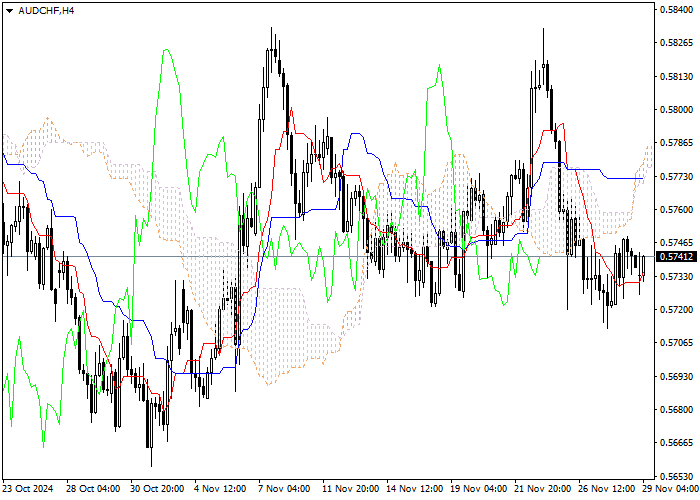The image size is (700, 500).
Task: Select the 11 Nov 20:00 time label
Action: (x=350, y=489)
